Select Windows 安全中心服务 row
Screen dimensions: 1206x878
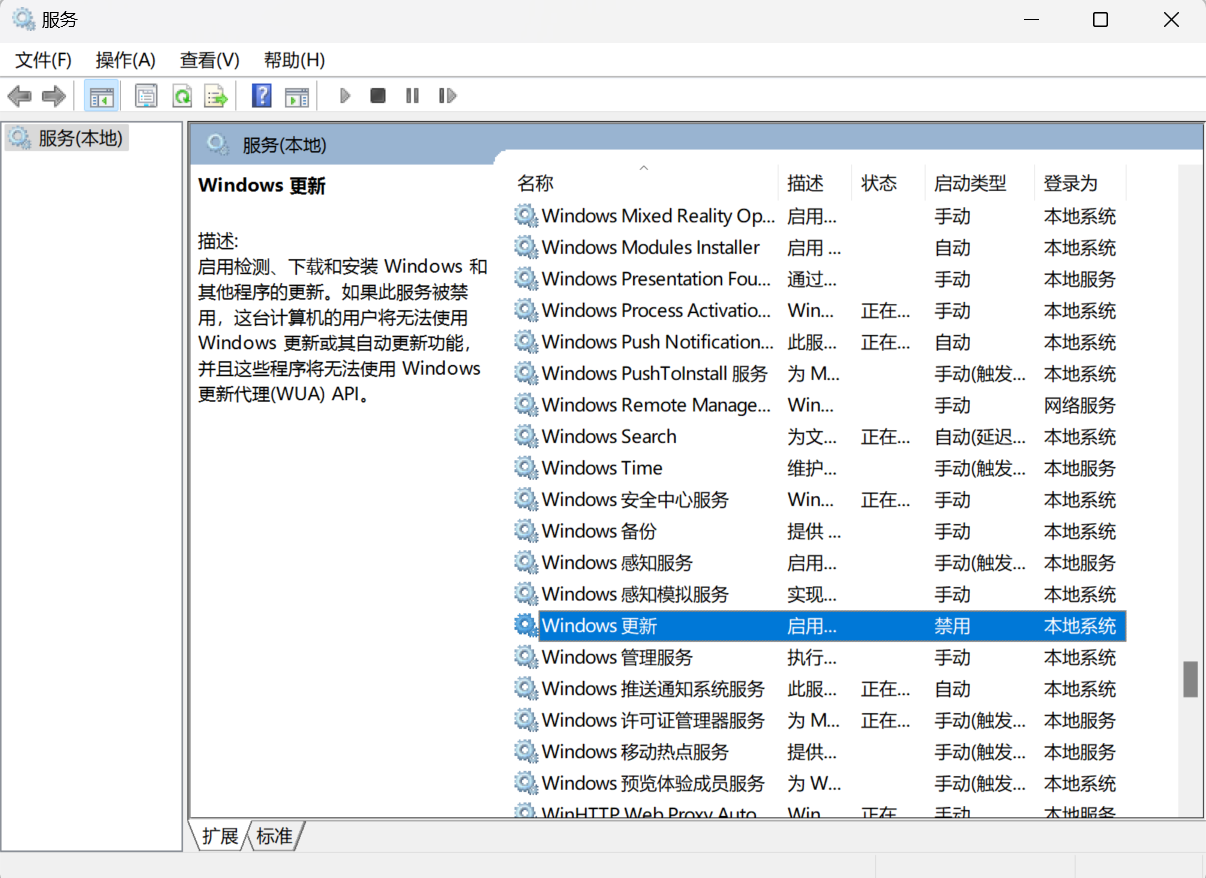tap(819, 499)
